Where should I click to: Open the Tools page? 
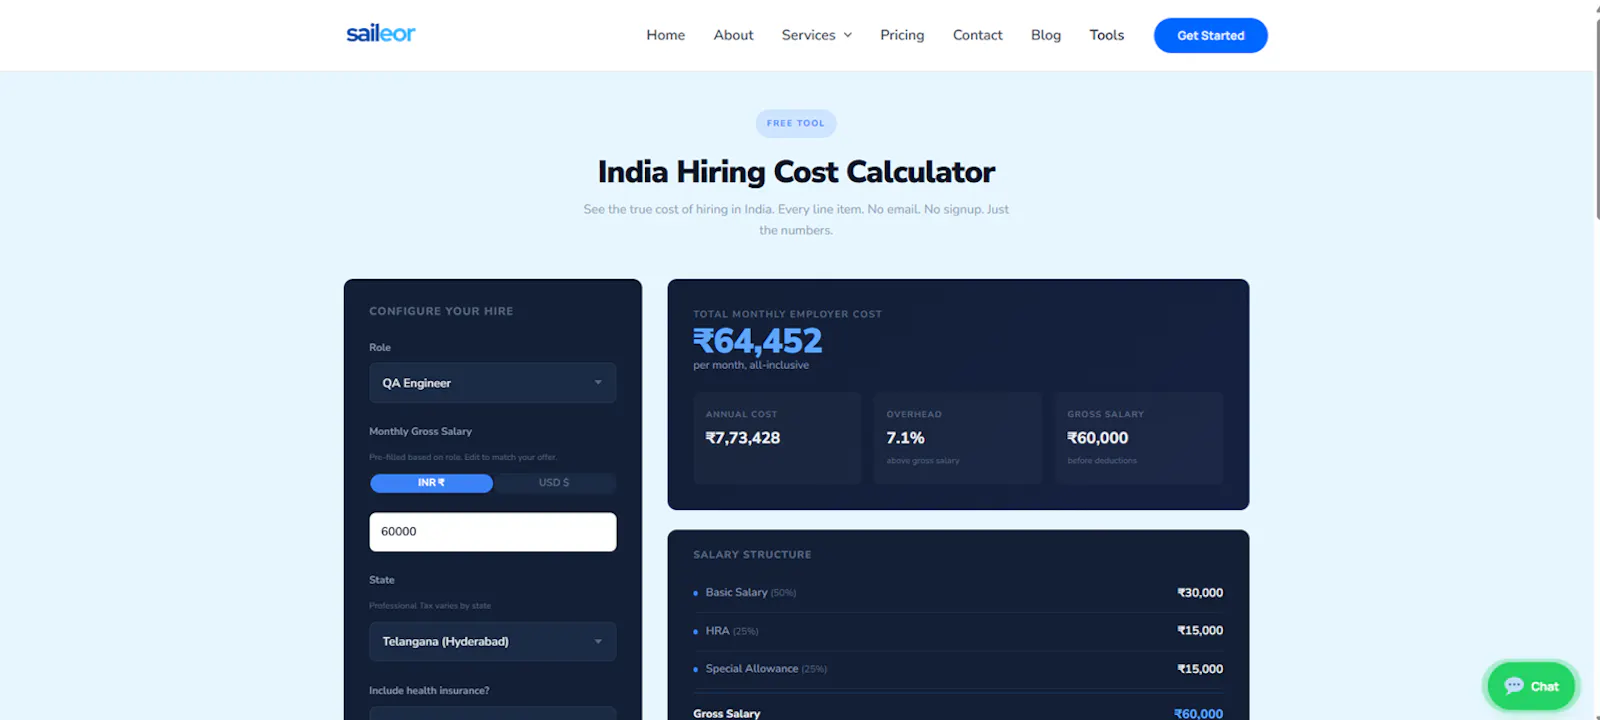[1107, 35]
